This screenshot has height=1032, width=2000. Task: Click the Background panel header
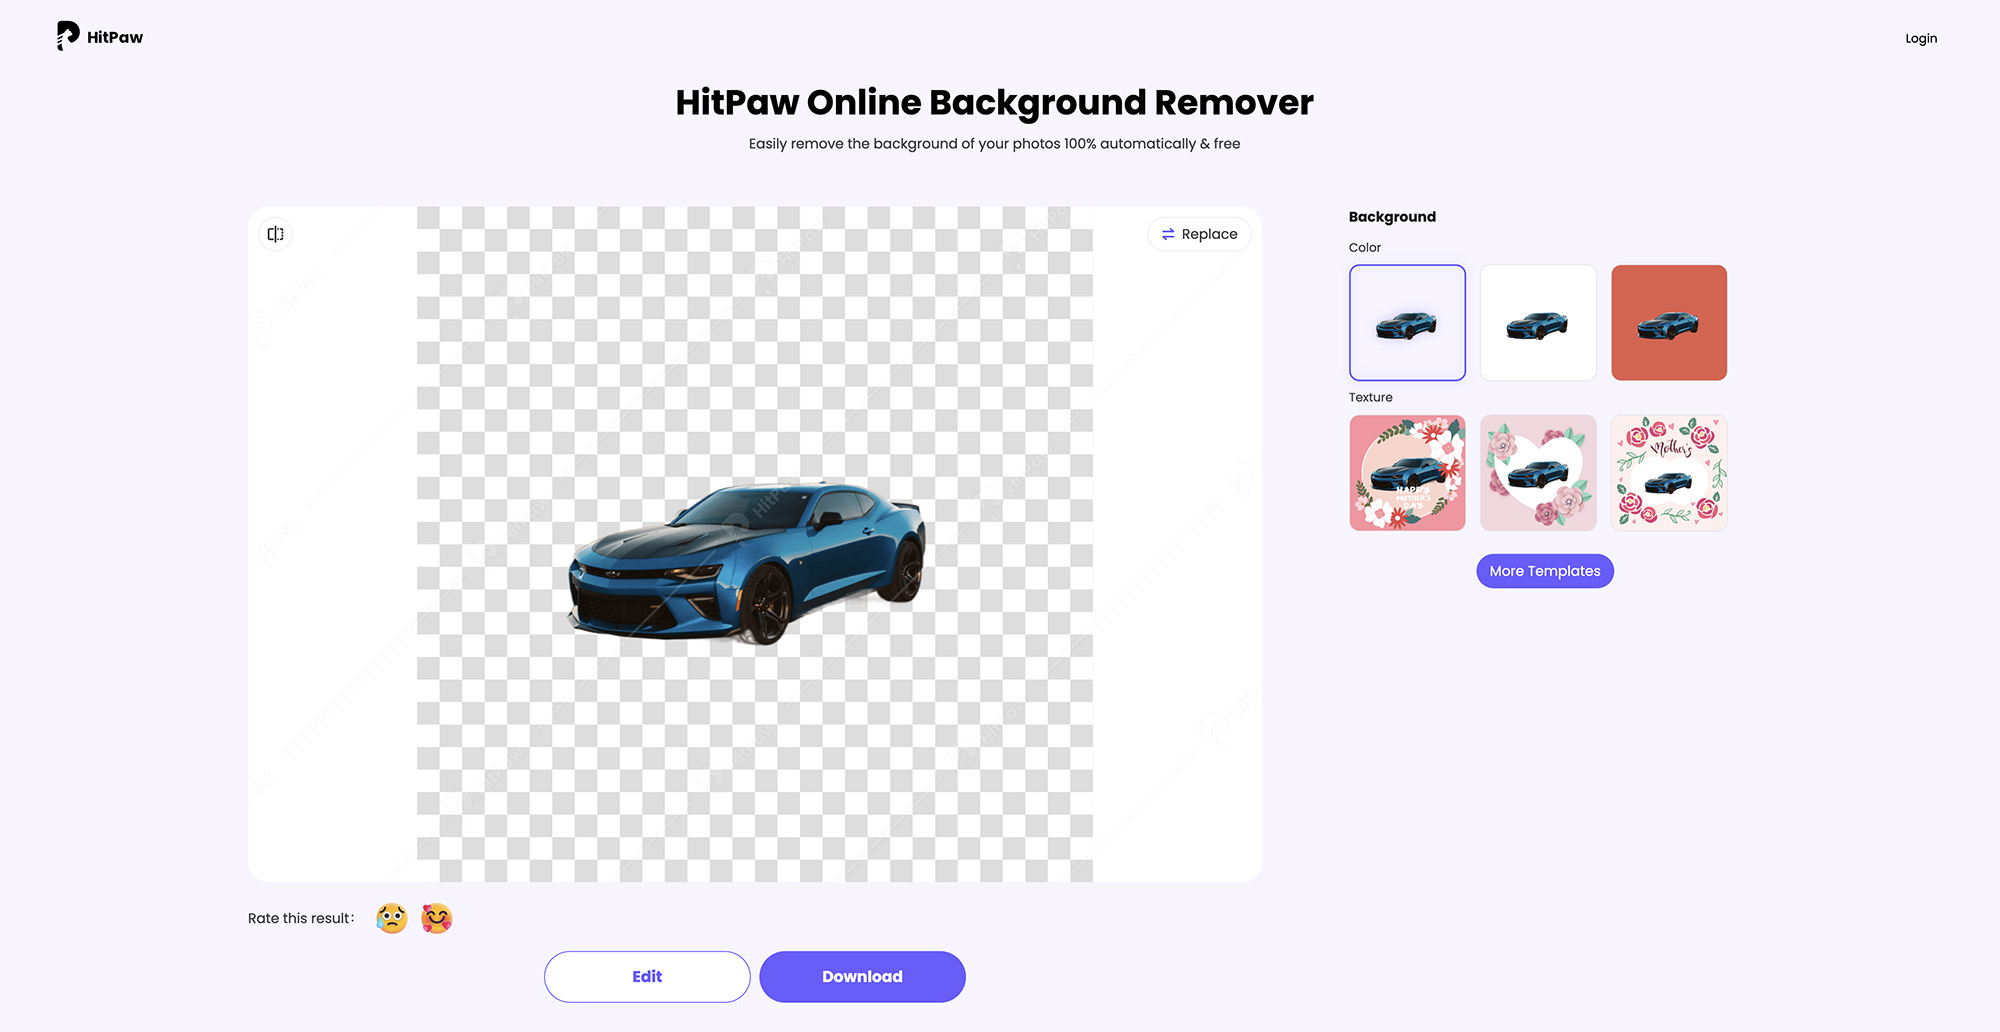click(x=1392, y=216)
